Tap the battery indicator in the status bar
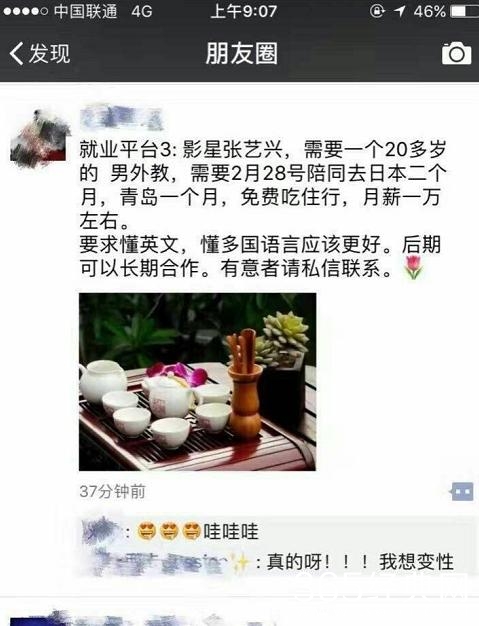 tap(465, 11)
